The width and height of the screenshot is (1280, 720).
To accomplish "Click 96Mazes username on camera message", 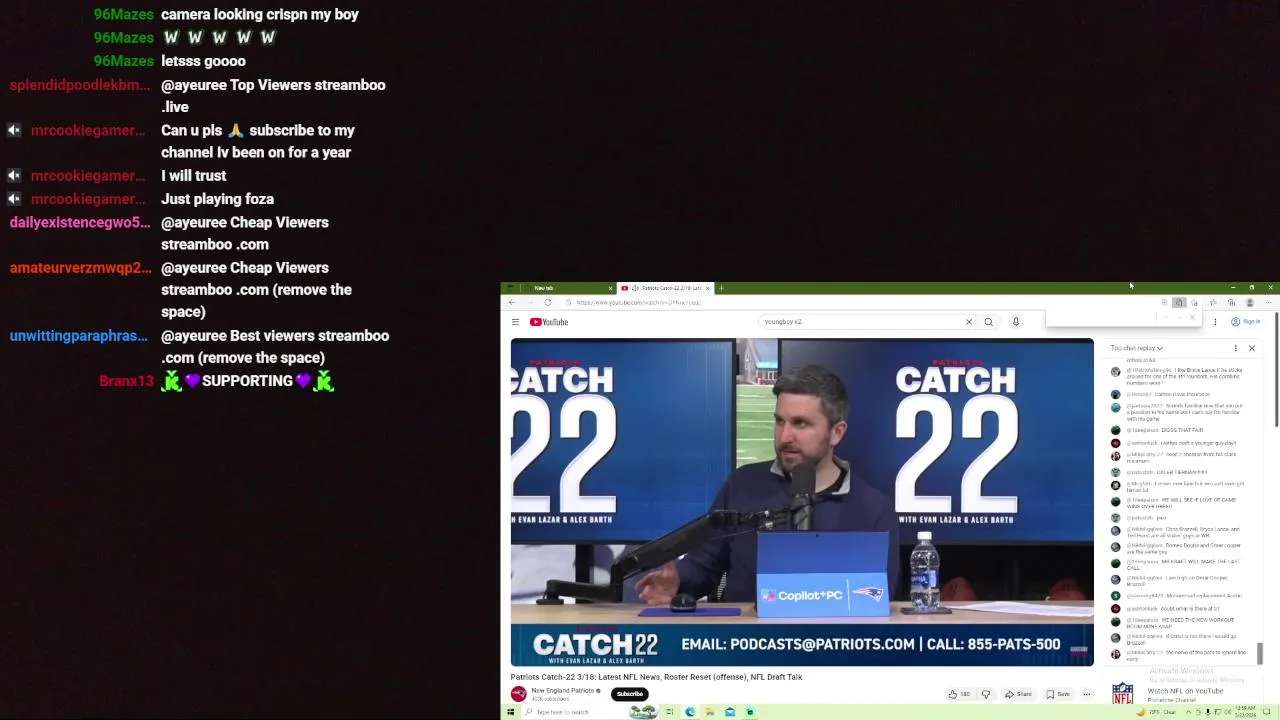I will (123, 15).
